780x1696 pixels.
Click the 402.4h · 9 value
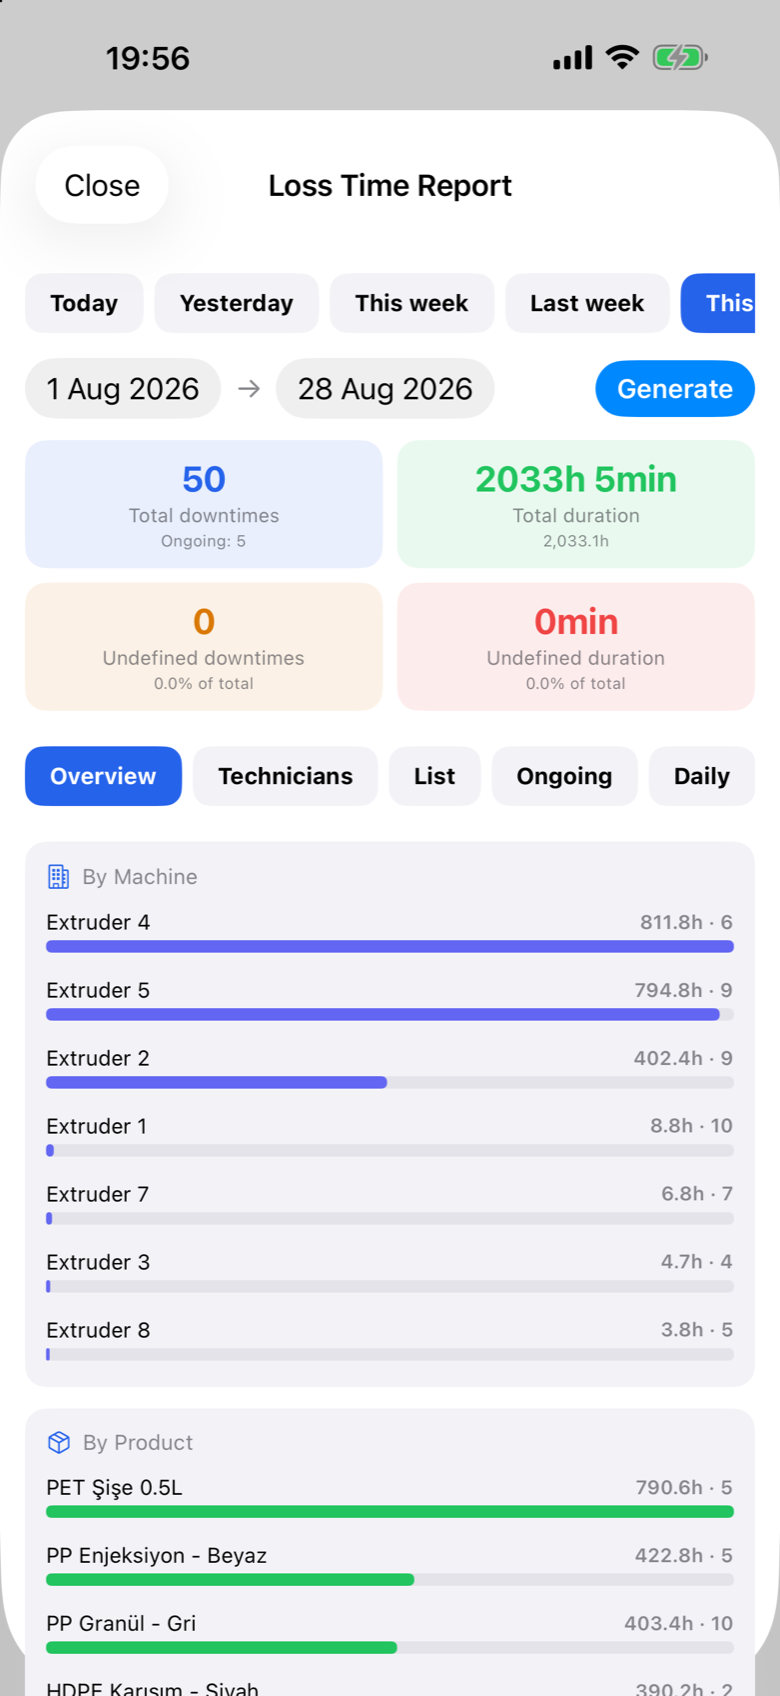pos(684,1058)
